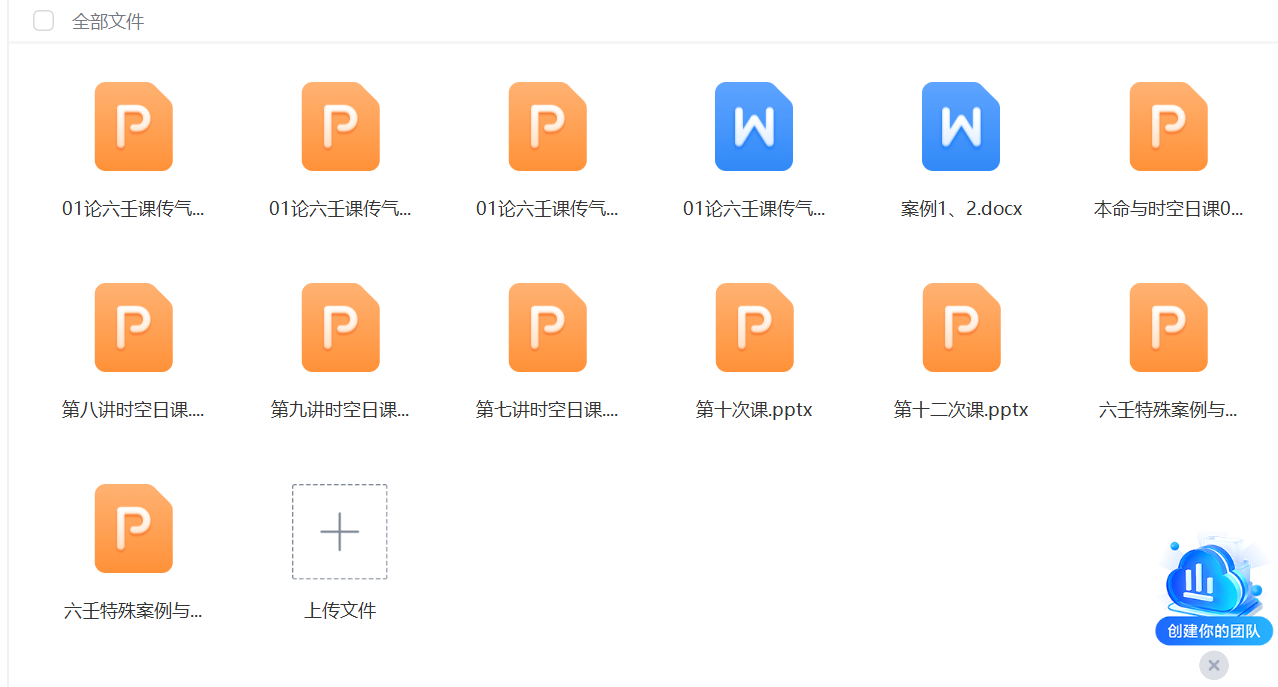Open the blue Word icon for 01论六壬课传气
1278x687 pixels.
[754, 127]
